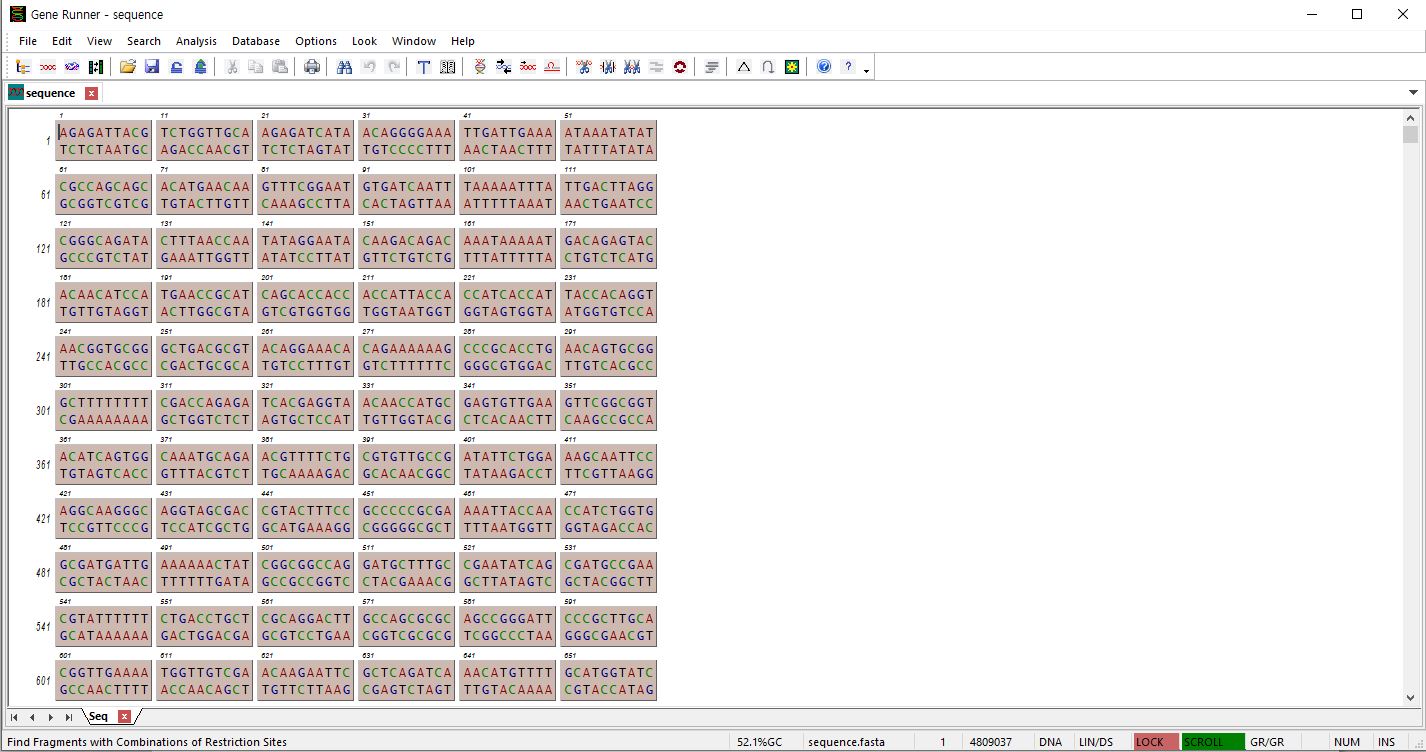The image size is (1426, 752).
Task: Open the Edit menu
Action: (x=62, y=41)
